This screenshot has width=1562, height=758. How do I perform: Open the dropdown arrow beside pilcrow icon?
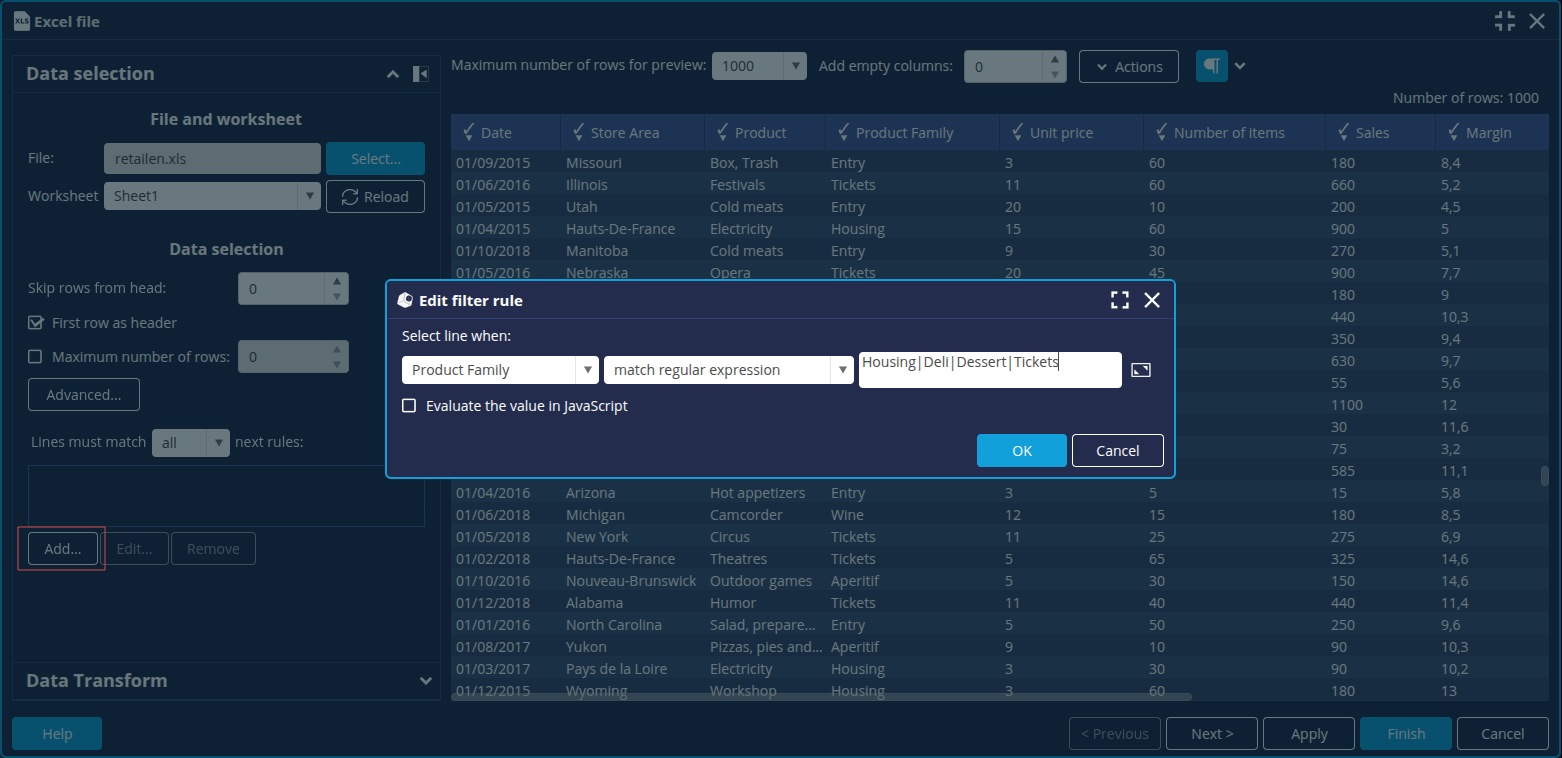1240,66
